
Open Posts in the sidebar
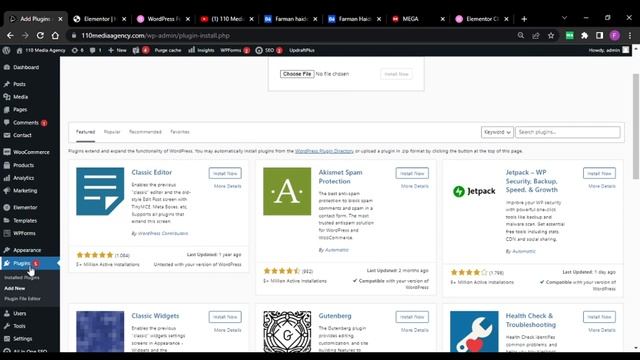tap(19, 84)
